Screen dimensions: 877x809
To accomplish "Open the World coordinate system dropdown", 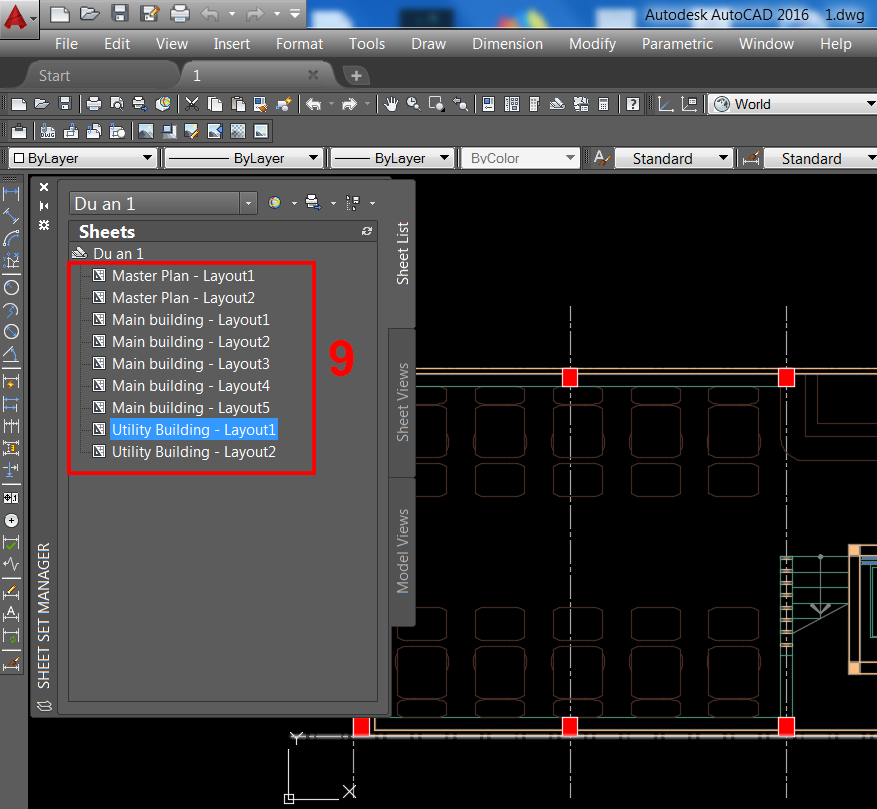I will tap(868, 104).
